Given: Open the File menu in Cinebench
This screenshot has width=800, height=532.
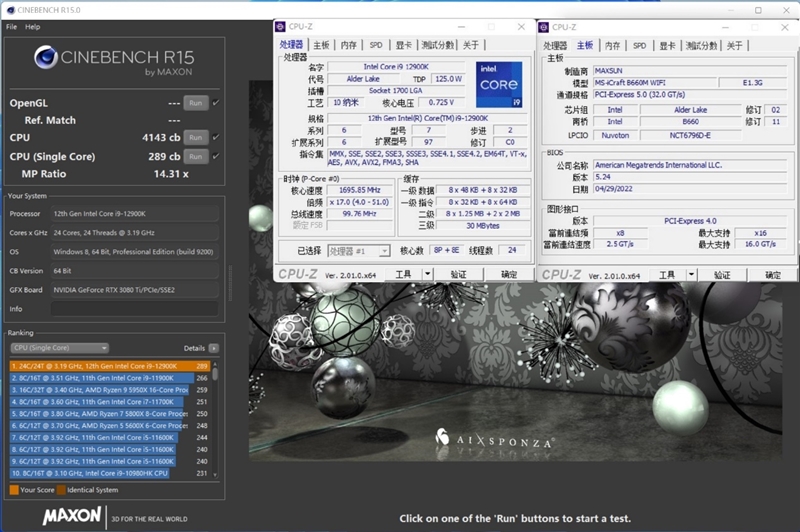Looking at the screenshot, I should (x=11, y=27).
